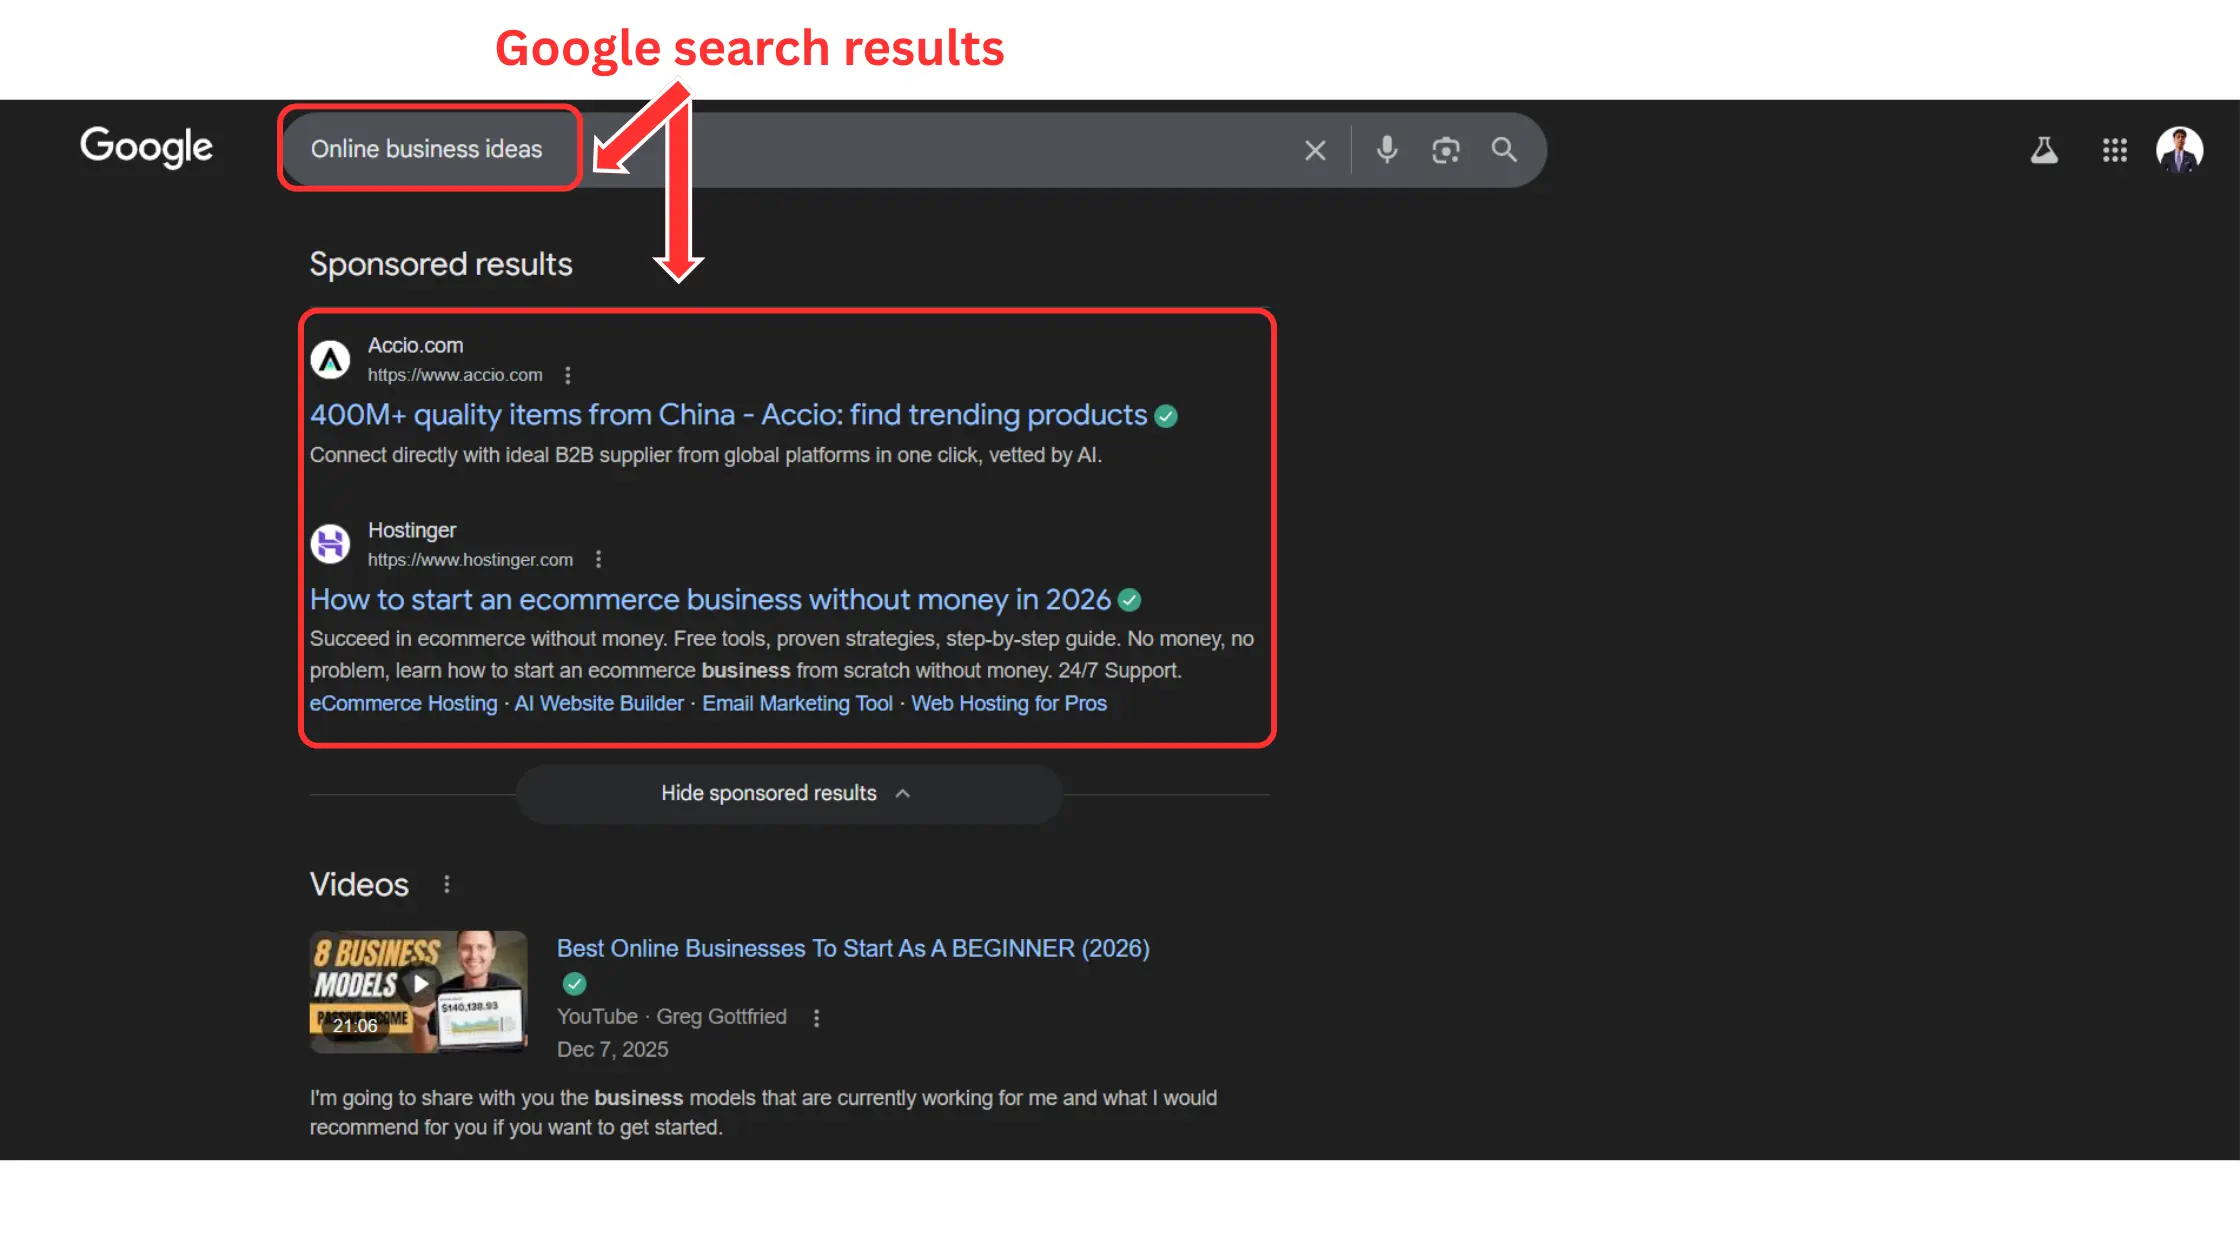
Task: Open the Google account profile picture
Action: point(2180,150)
